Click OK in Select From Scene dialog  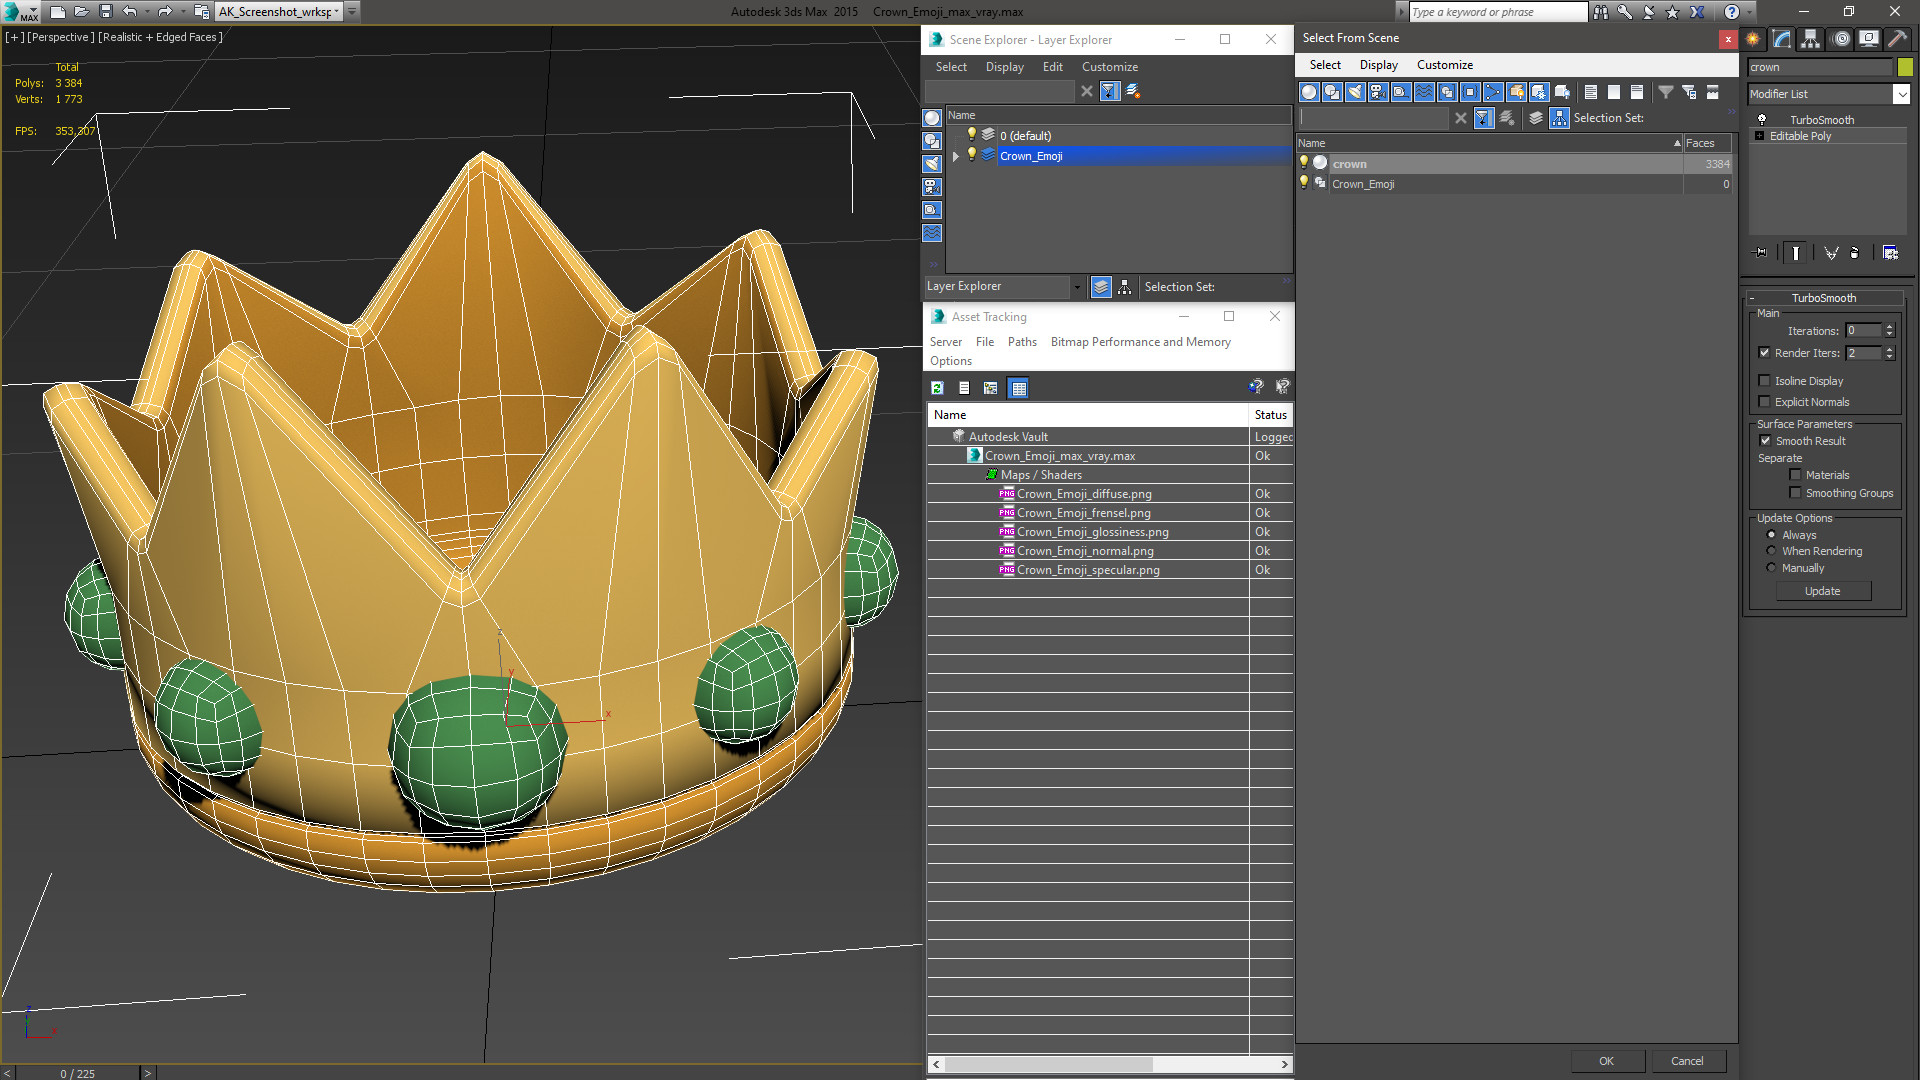(1606, 1061)
